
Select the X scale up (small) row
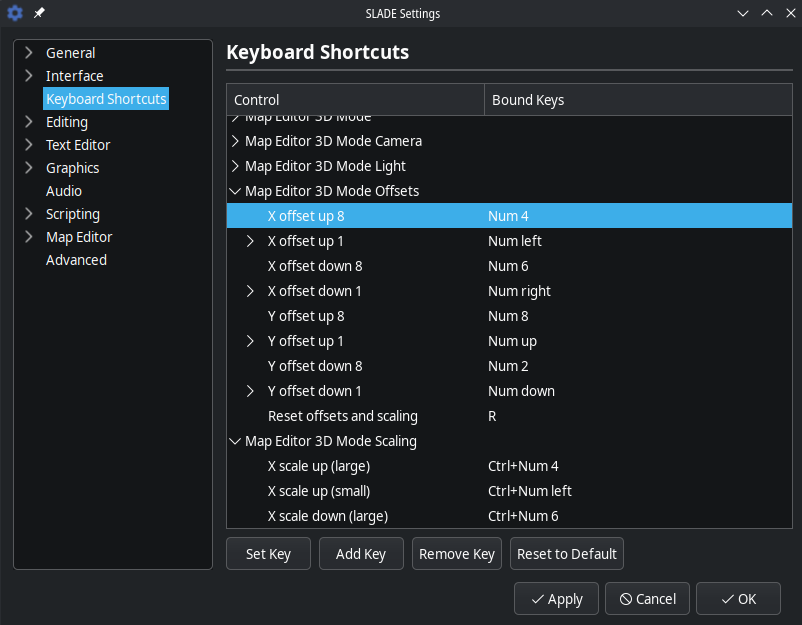pos(509,492)
